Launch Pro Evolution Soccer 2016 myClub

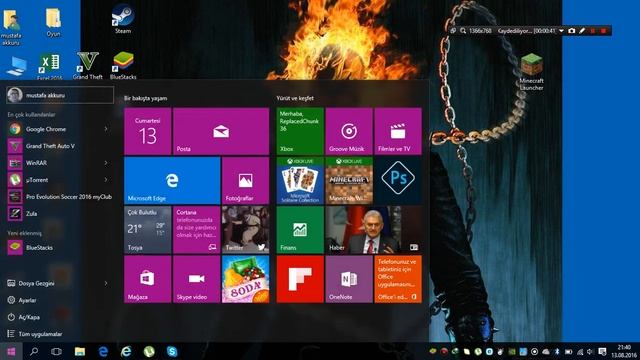[x=60, y=197]
